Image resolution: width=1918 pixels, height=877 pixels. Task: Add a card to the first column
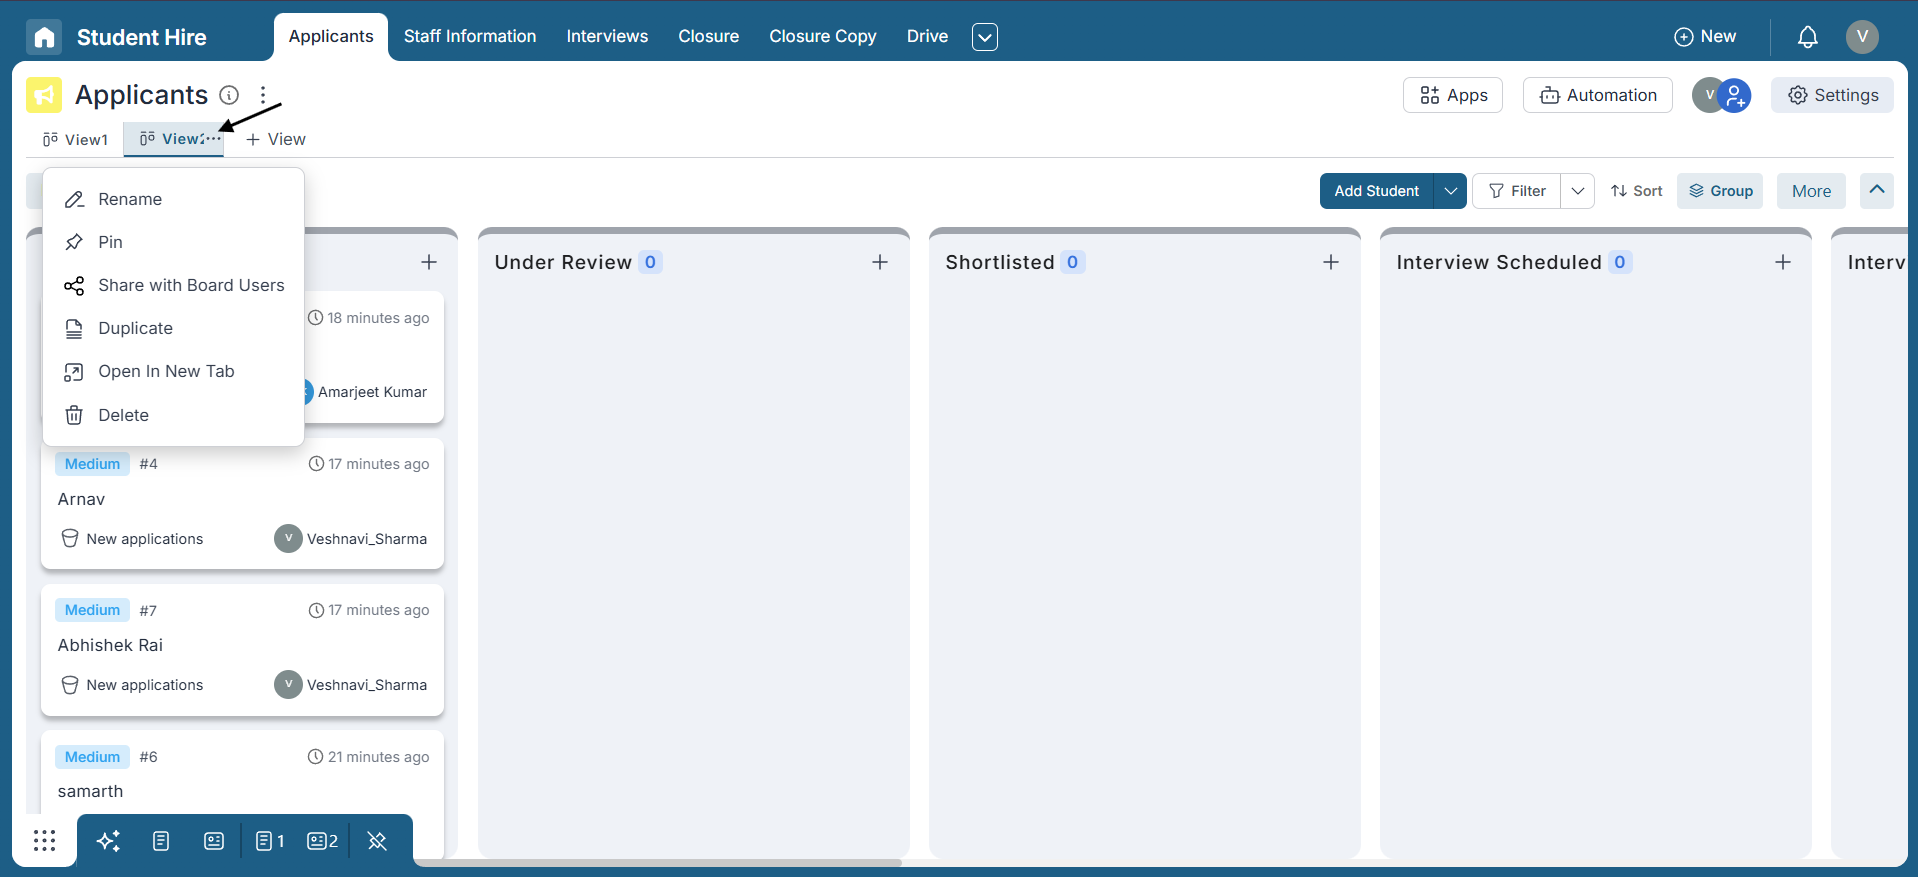click(429, 262)
